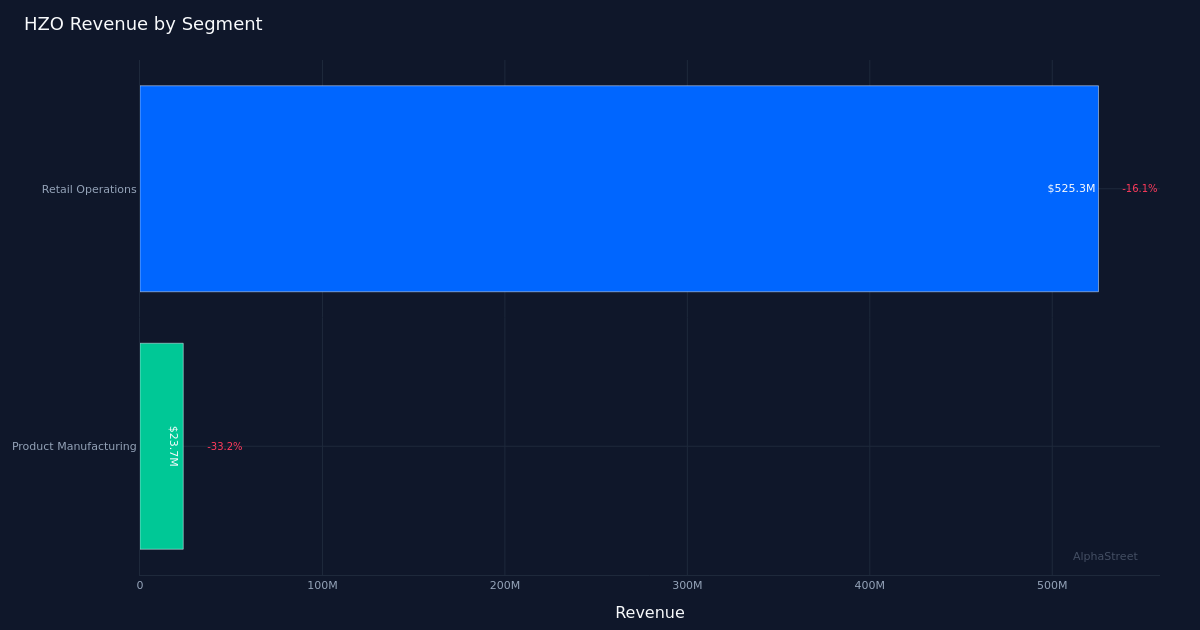Click the Revenue axis title
This screenshot has height=630, width=1200.
click(650, 612)
